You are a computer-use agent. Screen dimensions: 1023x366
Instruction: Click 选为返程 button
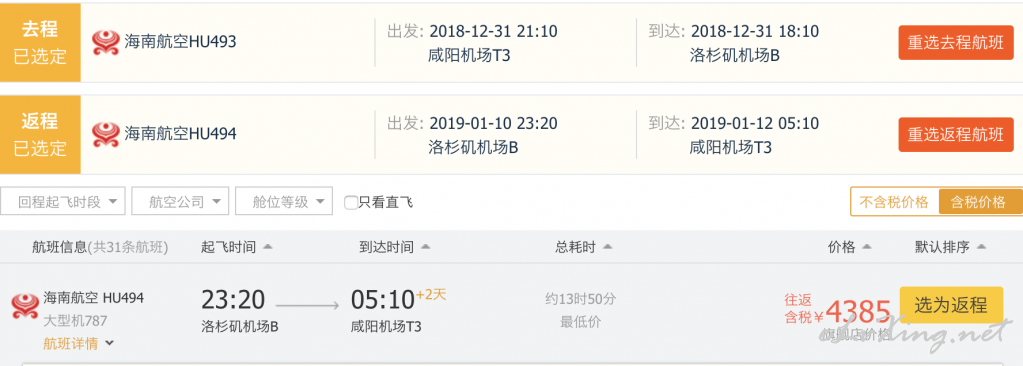951,305
